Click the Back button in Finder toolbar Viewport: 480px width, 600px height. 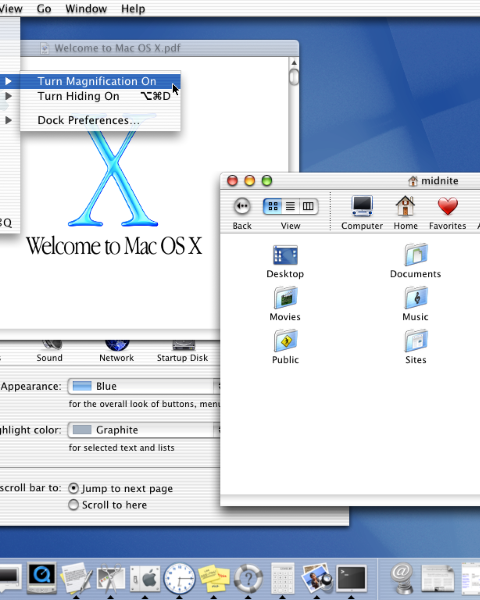tap(242, 206)
